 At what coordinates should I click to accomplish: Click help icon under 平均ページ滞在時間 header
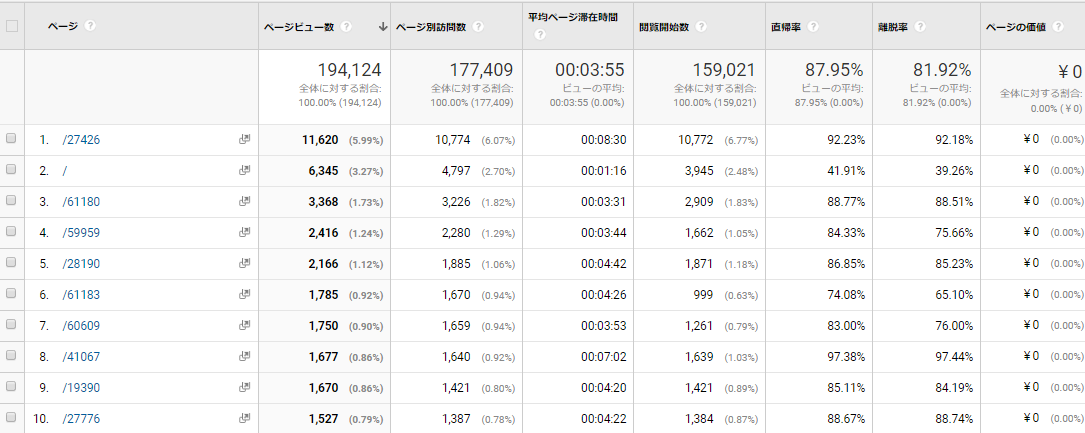point(540,34)
